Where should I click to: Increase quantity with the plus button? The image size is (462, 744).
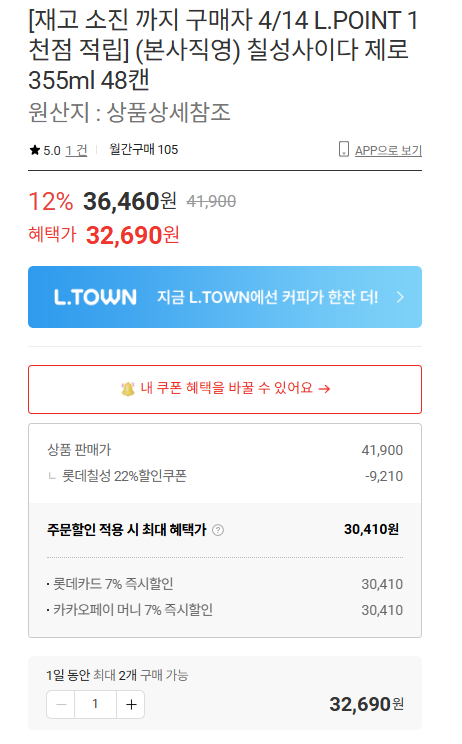(131, 705)
